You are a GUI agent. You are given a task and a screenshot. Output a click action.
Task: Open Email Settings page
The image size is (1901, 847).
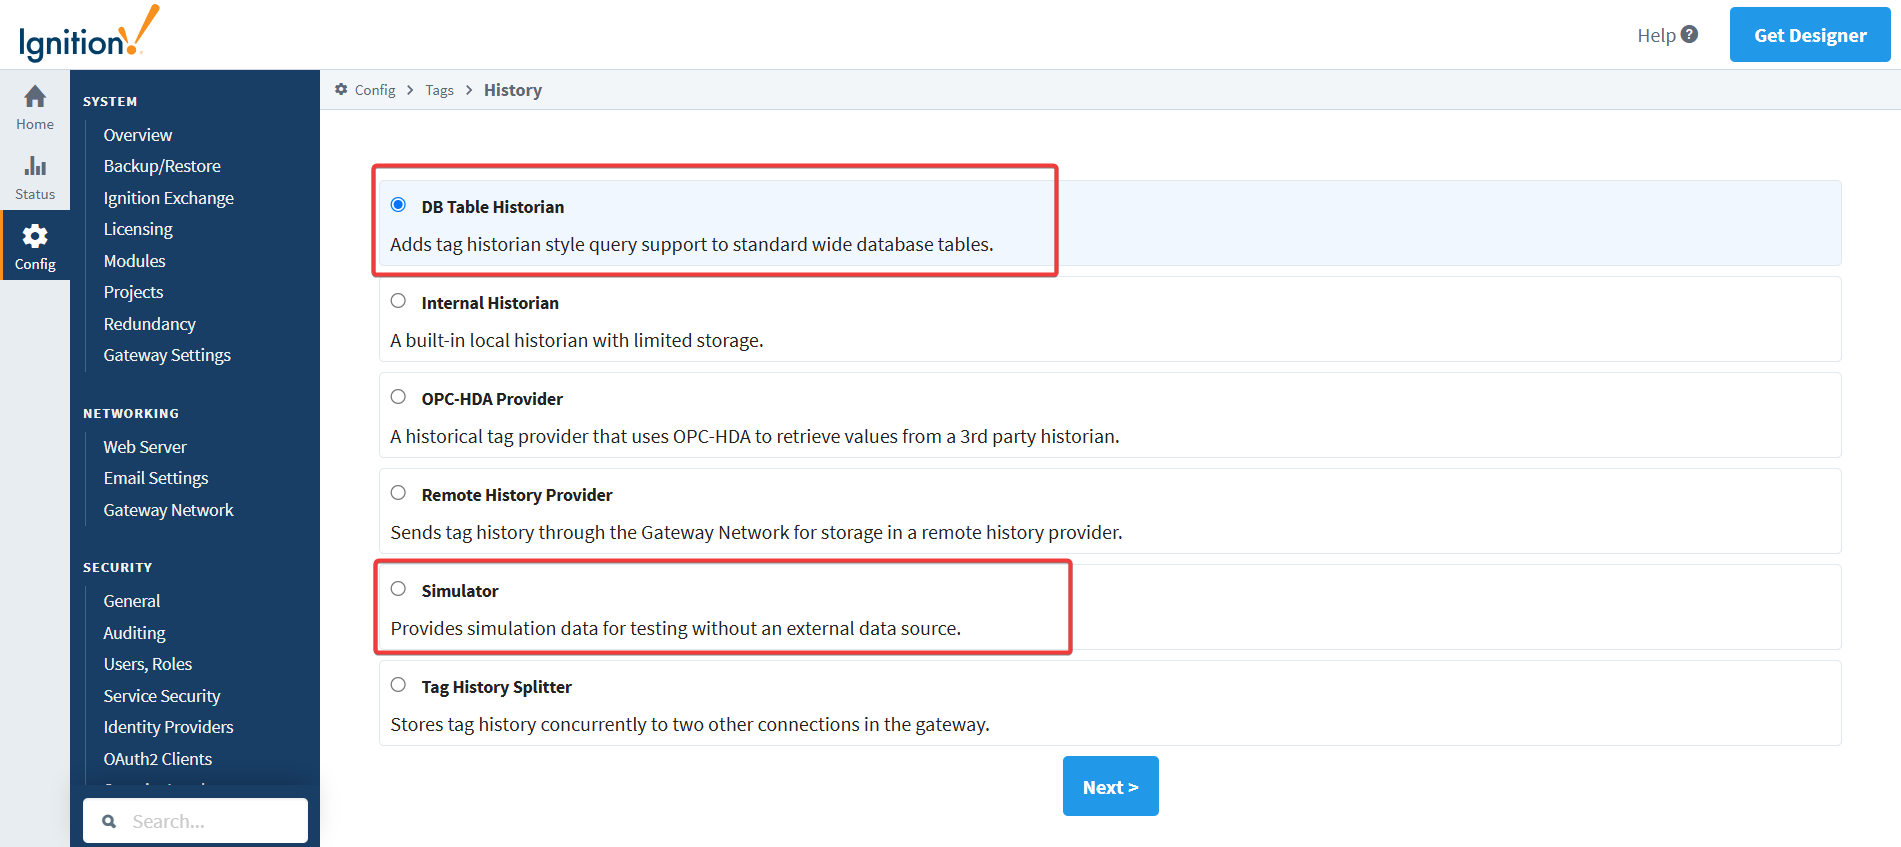pos(156,478)
